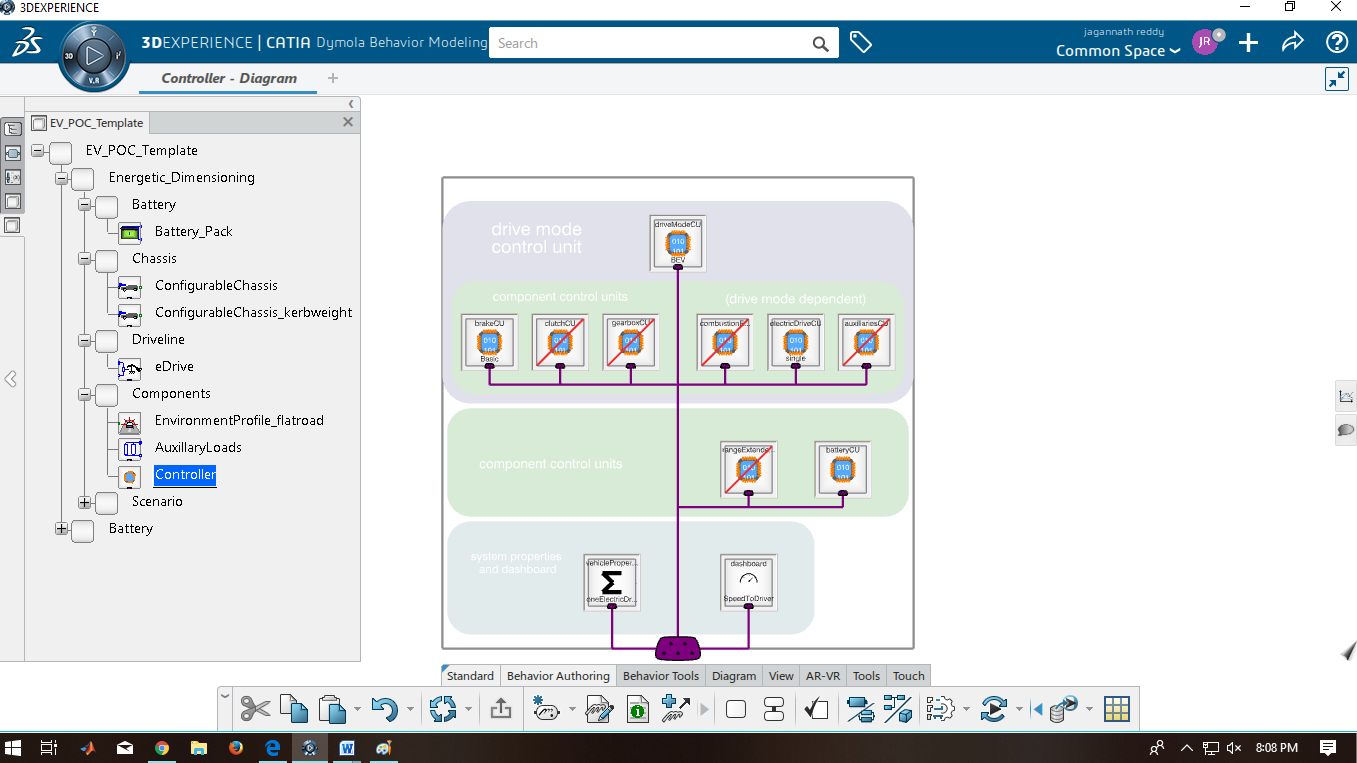Viewport: 1357px width, 763px height.
Task: Click the Add plus icon in header
Action: click(1248, 42)
